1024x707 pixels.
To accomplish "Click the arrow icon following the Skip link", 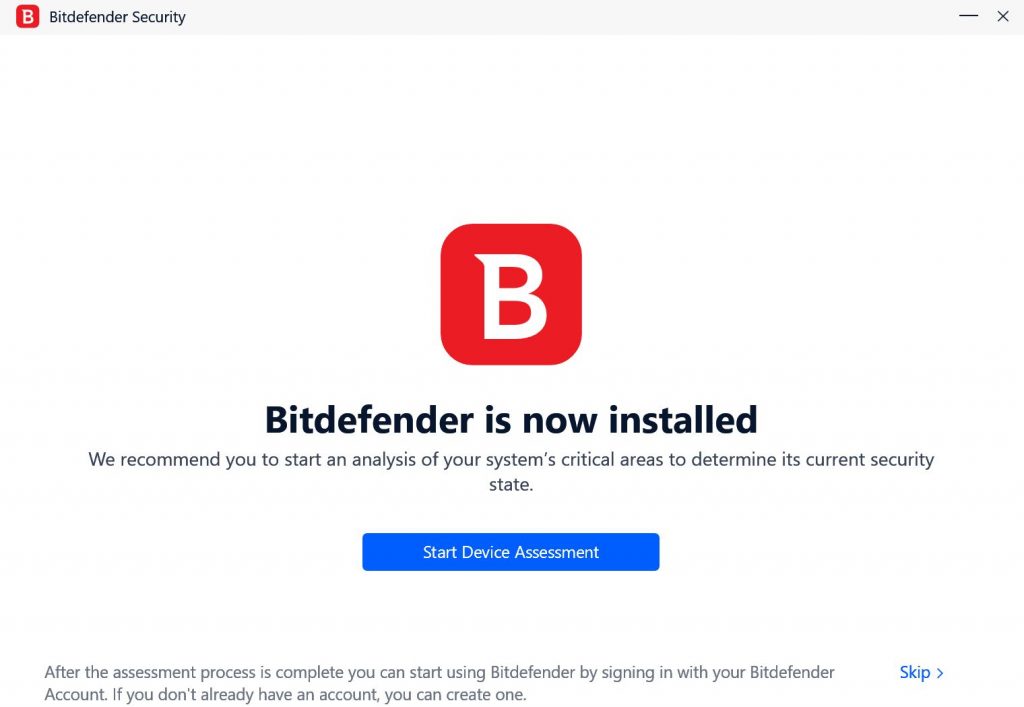I will 941,672.
